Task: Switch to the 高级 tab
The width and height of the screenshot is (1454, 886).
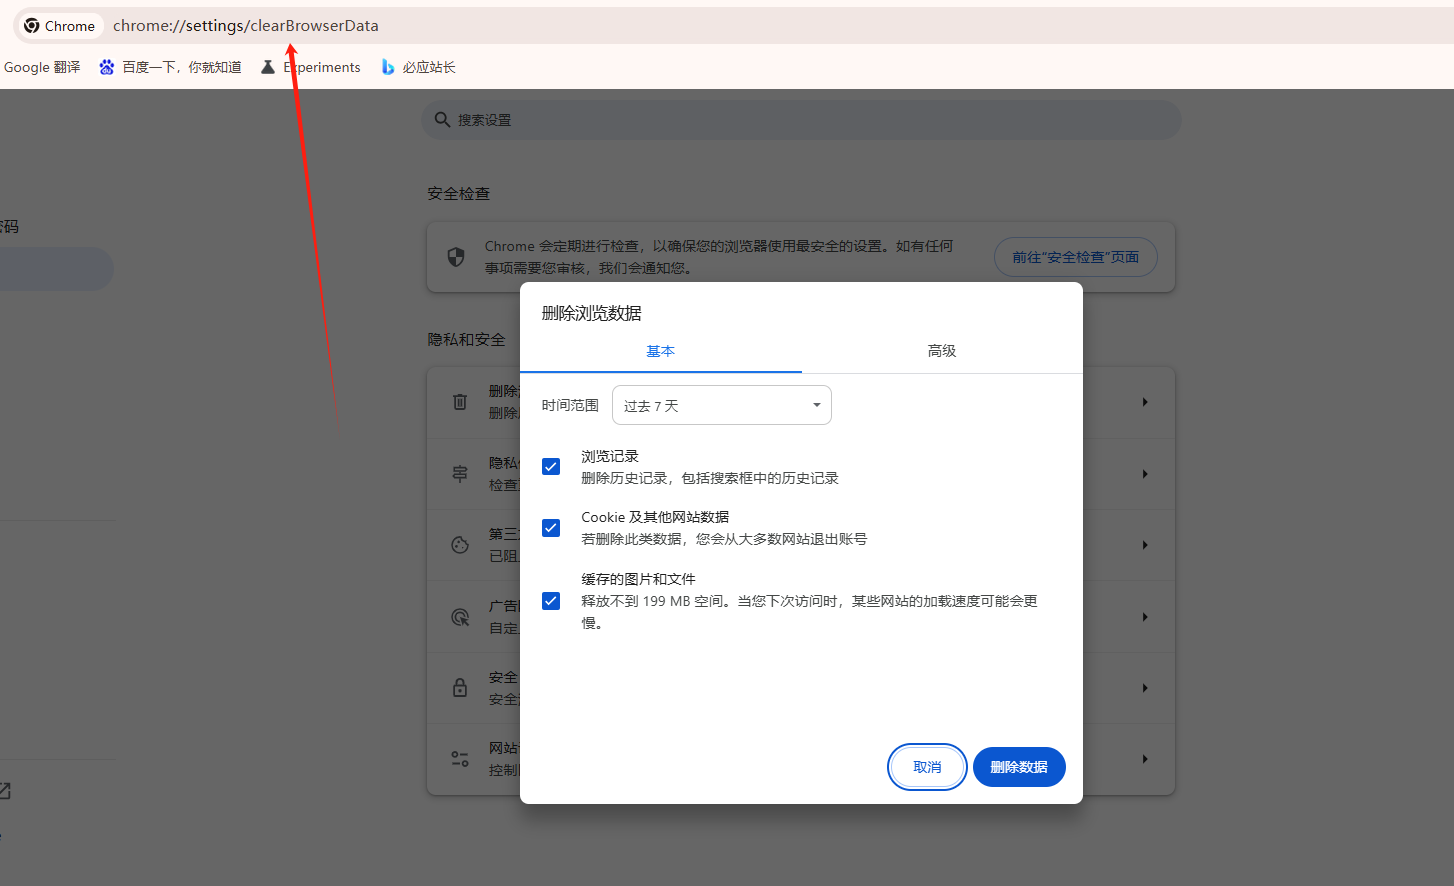Action: click(942, 351)
